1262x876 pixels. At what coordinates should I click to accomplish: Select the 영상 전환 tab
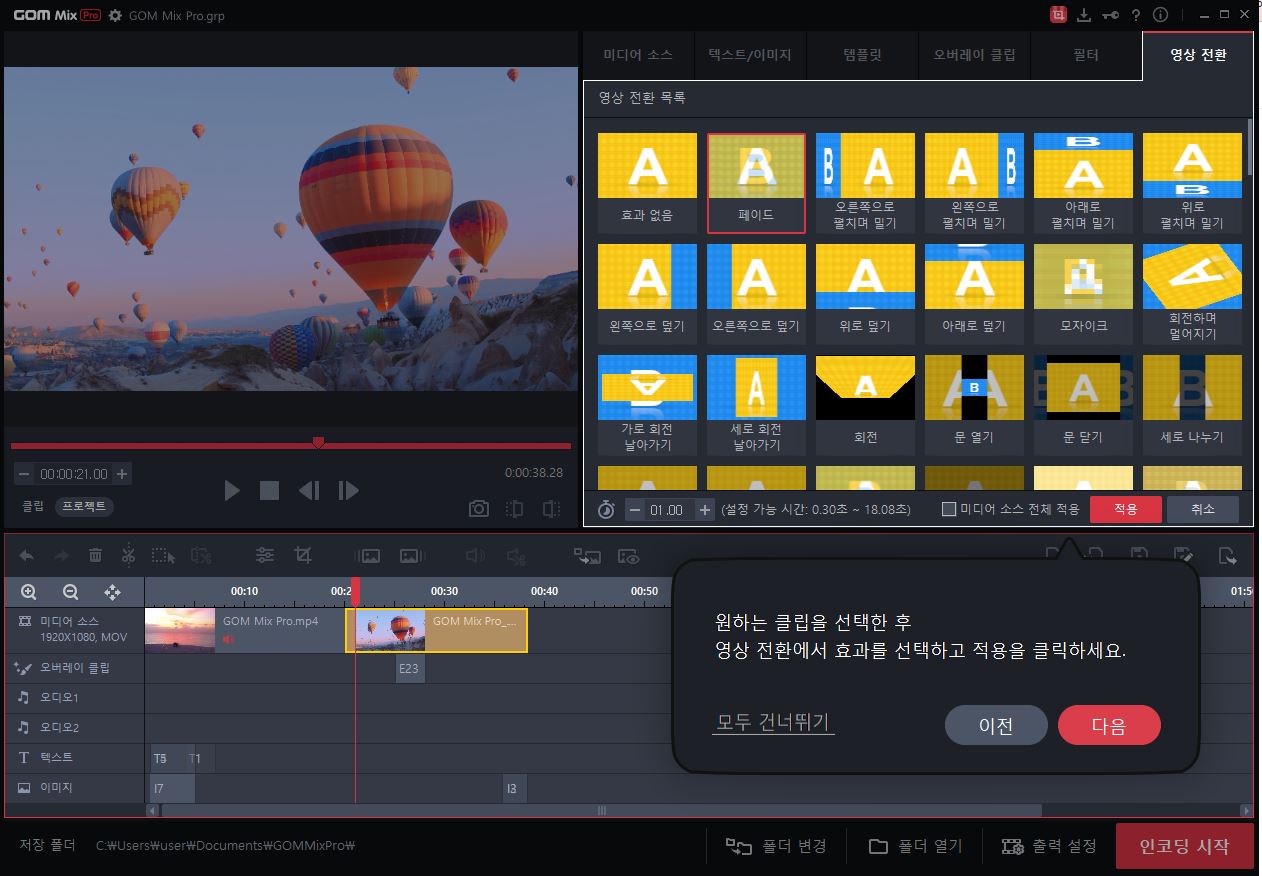tap(1198, 55)
